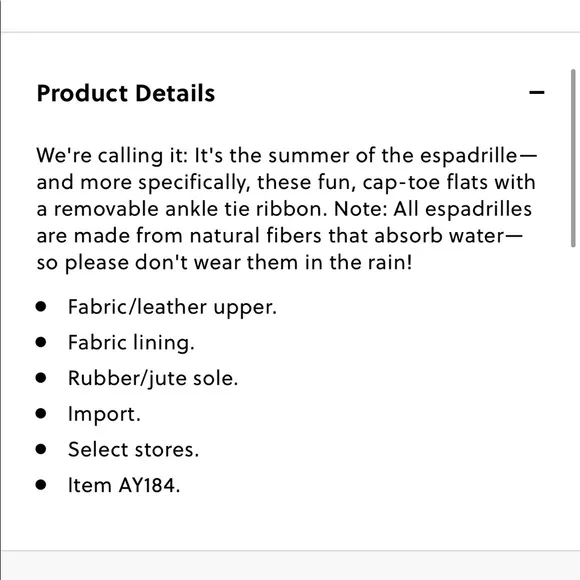This screenshot has width=580, height=580.
Task: Click the description paragraph about espadrilles
Action: (287, 209)
